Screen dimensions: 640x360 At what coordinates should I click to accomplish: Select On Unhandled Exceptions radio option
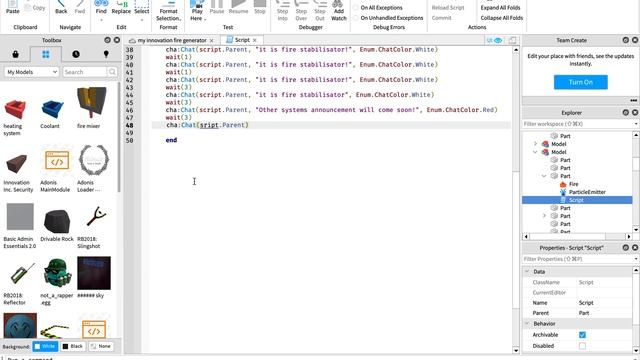(x=356, y=18)
